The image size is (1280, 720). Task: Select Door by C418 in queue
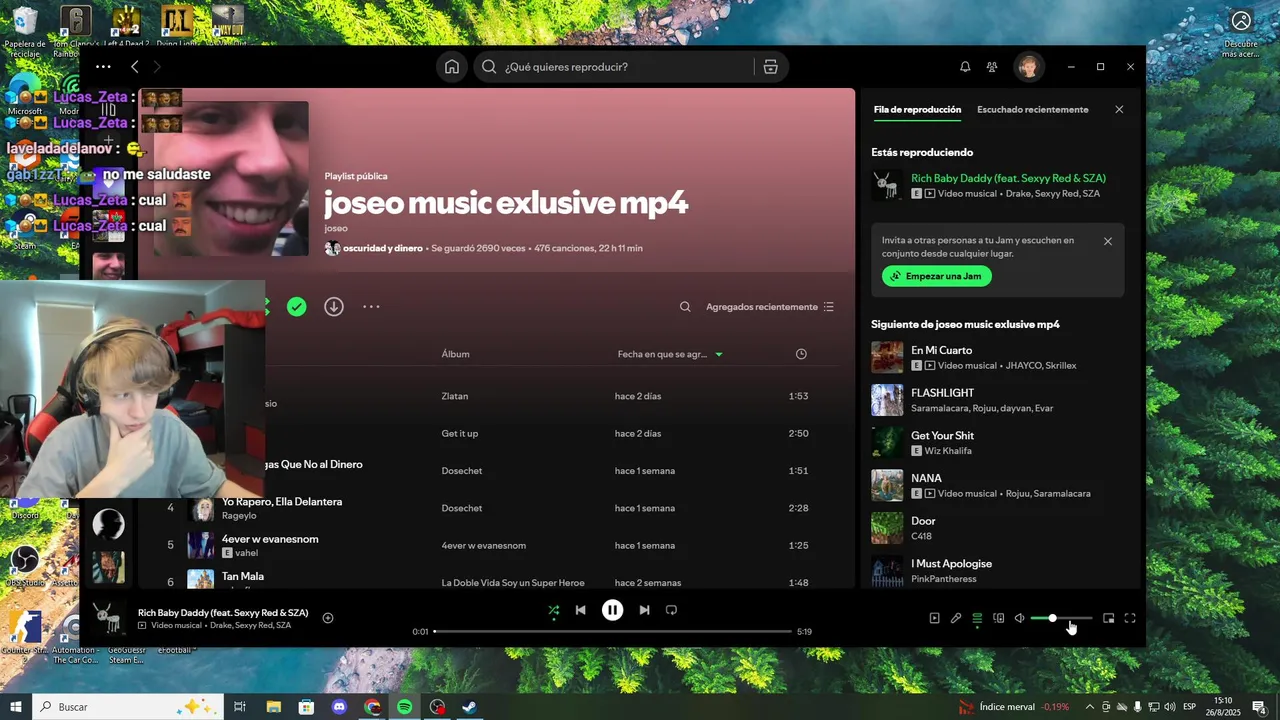coord(997,528)
